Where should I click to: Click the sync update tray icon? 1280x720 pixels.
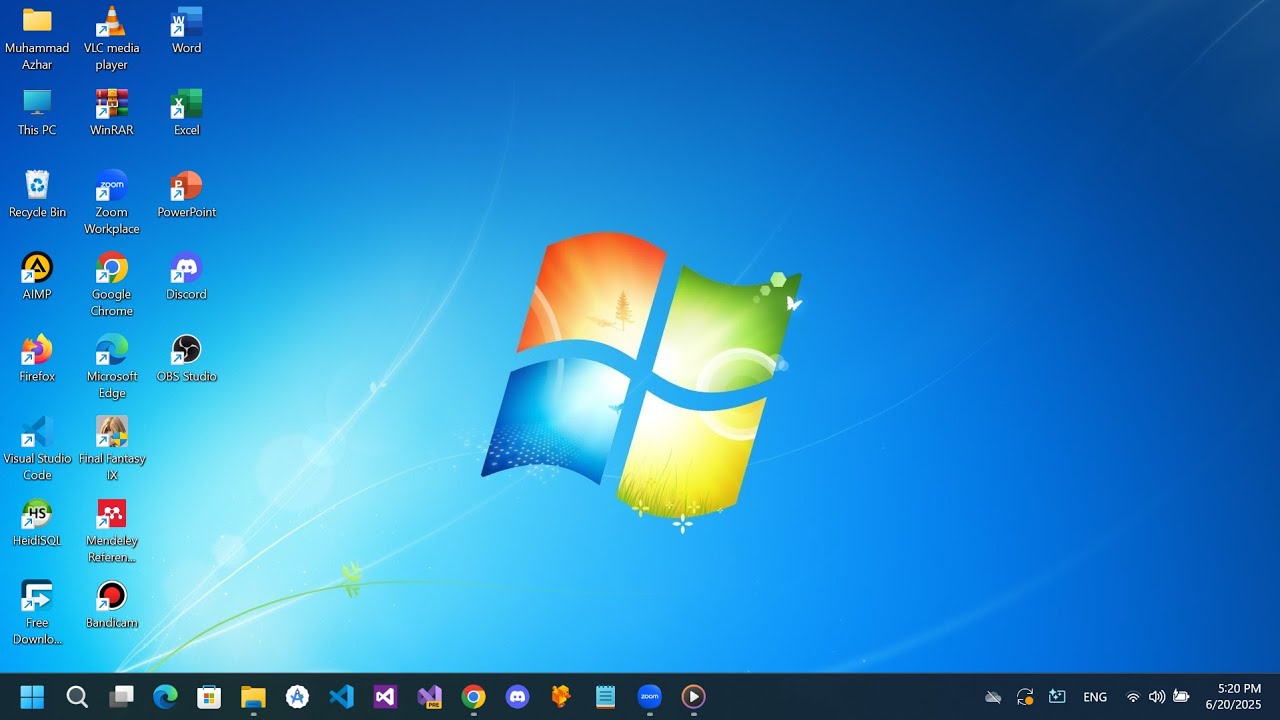coord(1025,697)
